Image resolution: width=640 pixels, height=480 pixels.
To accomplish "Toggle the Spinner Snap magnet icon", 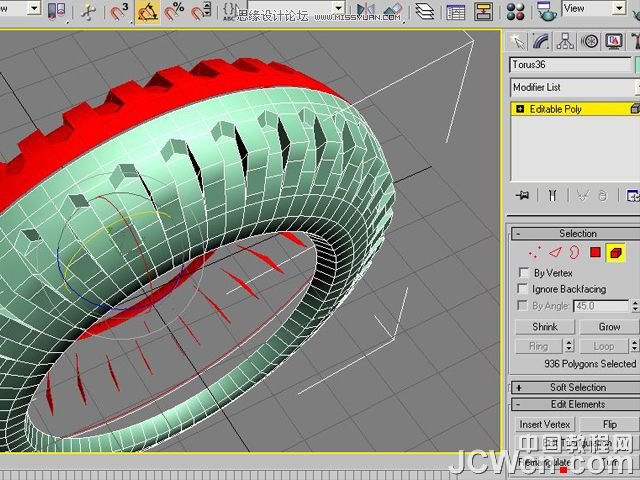I will click(x=202, y=12).
